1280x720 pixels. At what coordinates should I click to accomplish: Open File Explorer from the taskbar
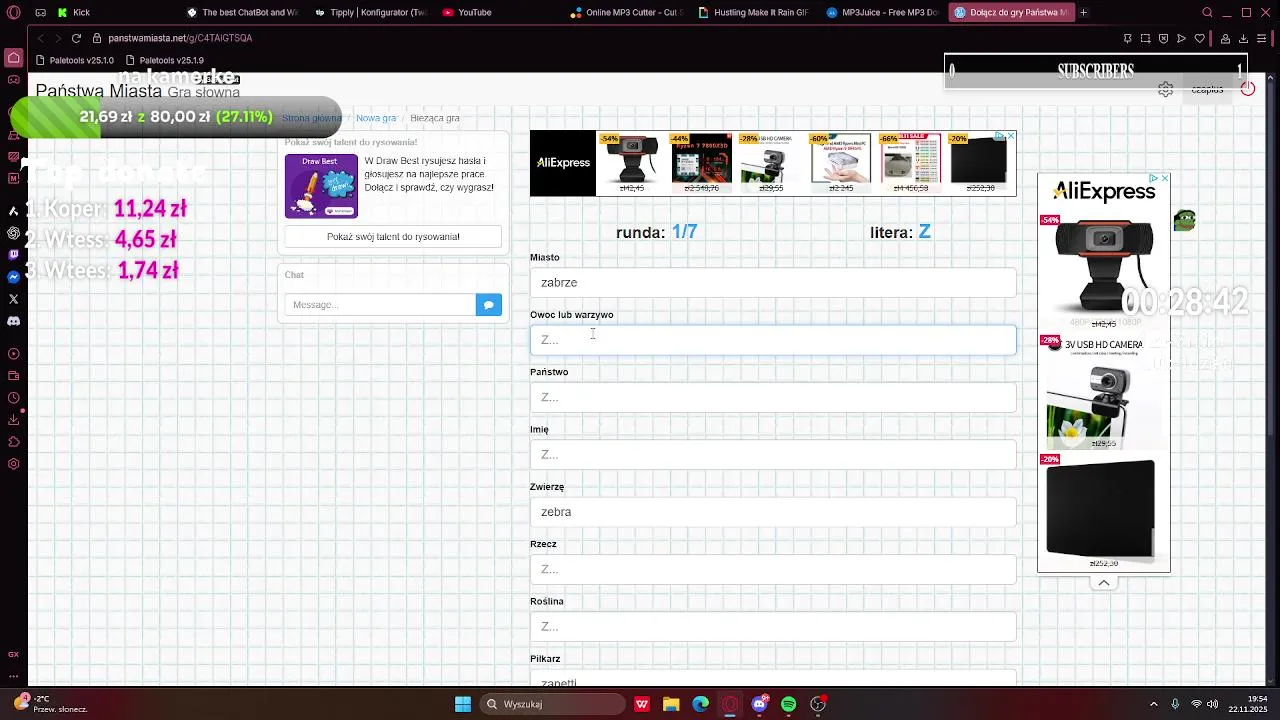click(671, 704)
